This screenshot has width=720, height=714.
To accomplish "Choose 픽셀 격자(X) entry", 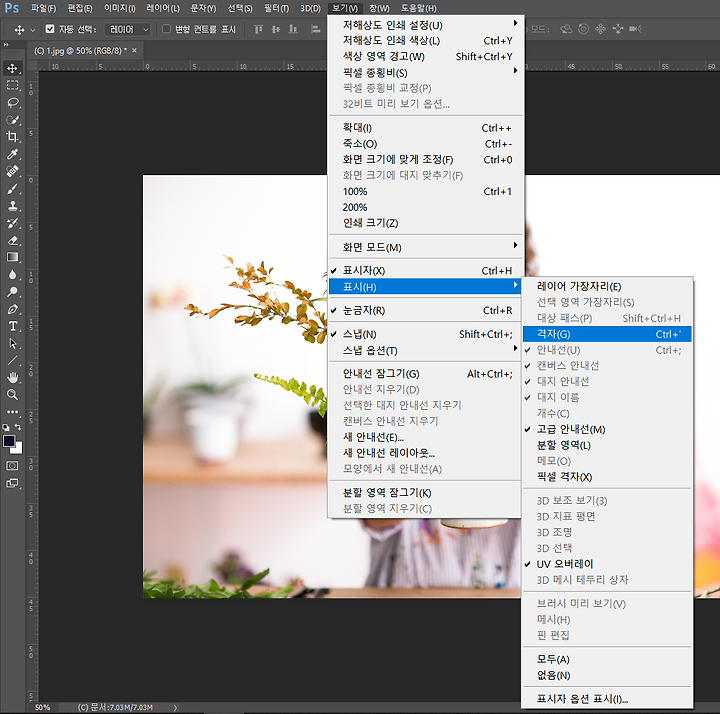I will [607, 477].
